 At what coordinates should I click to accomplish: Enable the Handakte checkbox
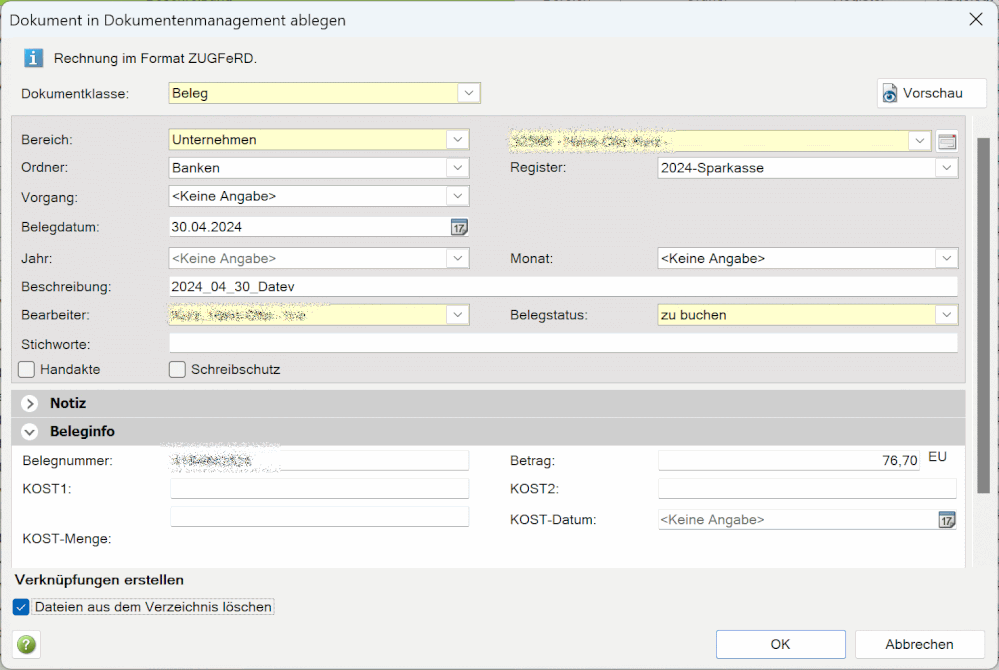click(x=27, y=370)
